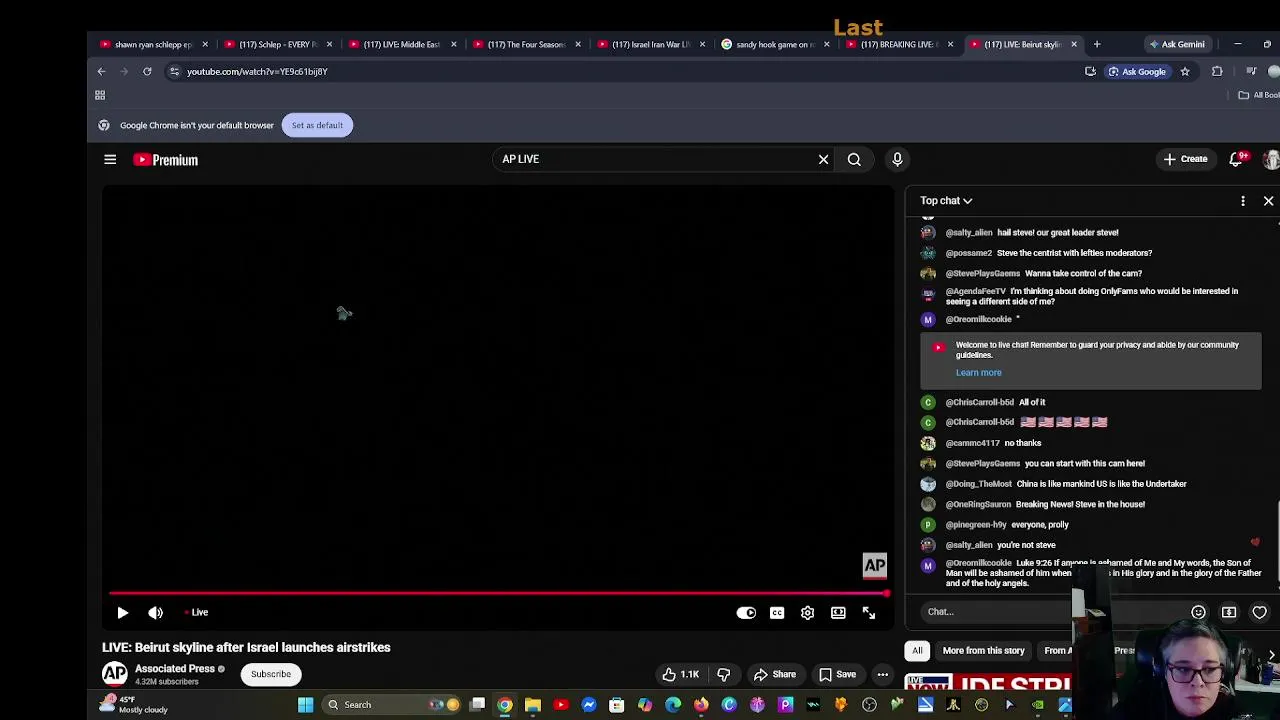Open the Associated Press channel avatar
1280x720 pixels.
[x=115, y=674]
